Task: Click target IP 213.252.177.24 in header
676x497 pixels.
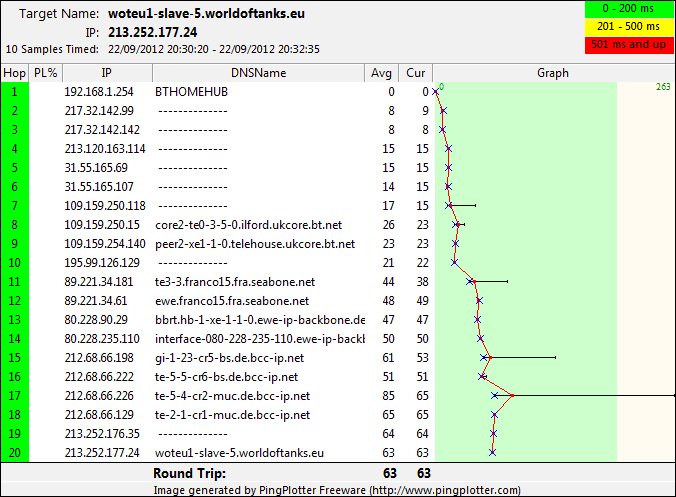Action: click(153, 32)
